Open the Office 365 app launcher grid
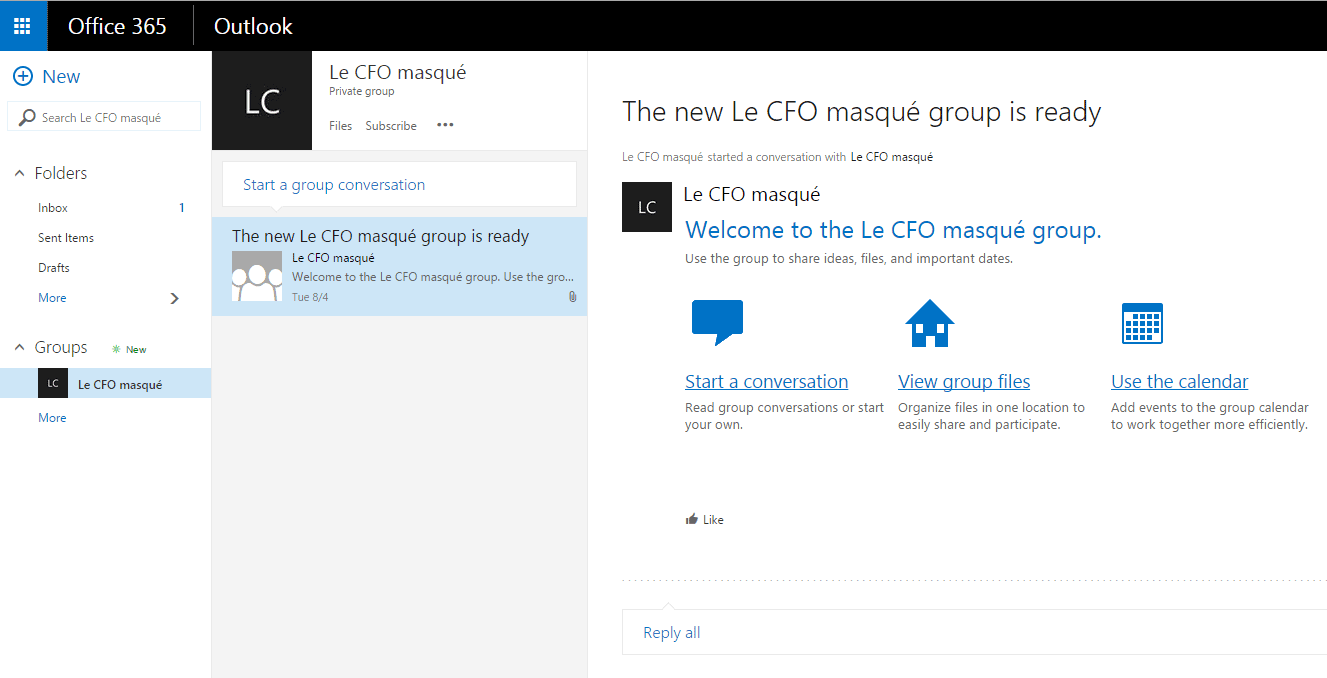Screen dimensions: 1327x678 (x=22, y=26)
